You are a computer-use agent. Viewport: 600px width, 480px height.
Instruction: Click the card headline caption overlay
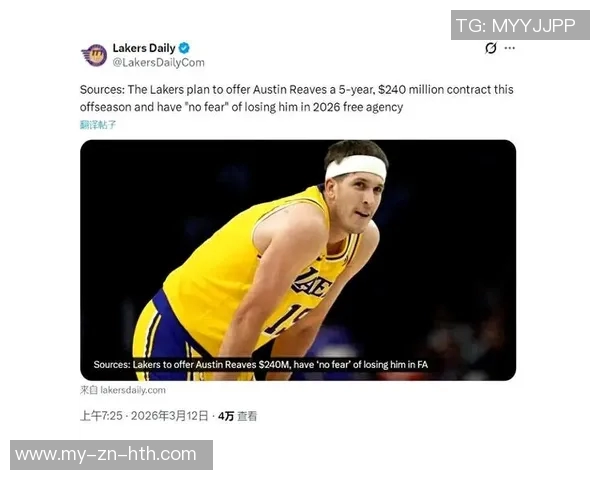click(x=261, y=364)
